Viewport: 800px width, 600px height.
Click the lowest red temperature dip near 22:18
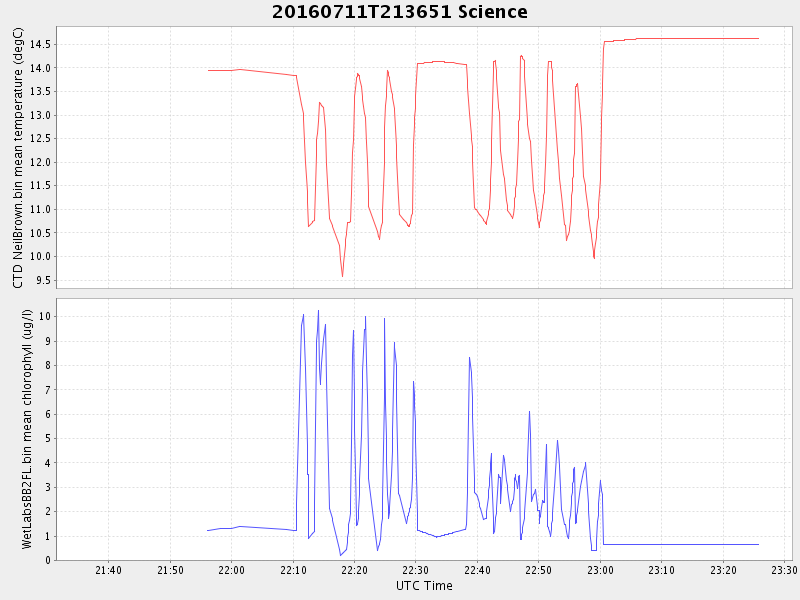[342, 276]
